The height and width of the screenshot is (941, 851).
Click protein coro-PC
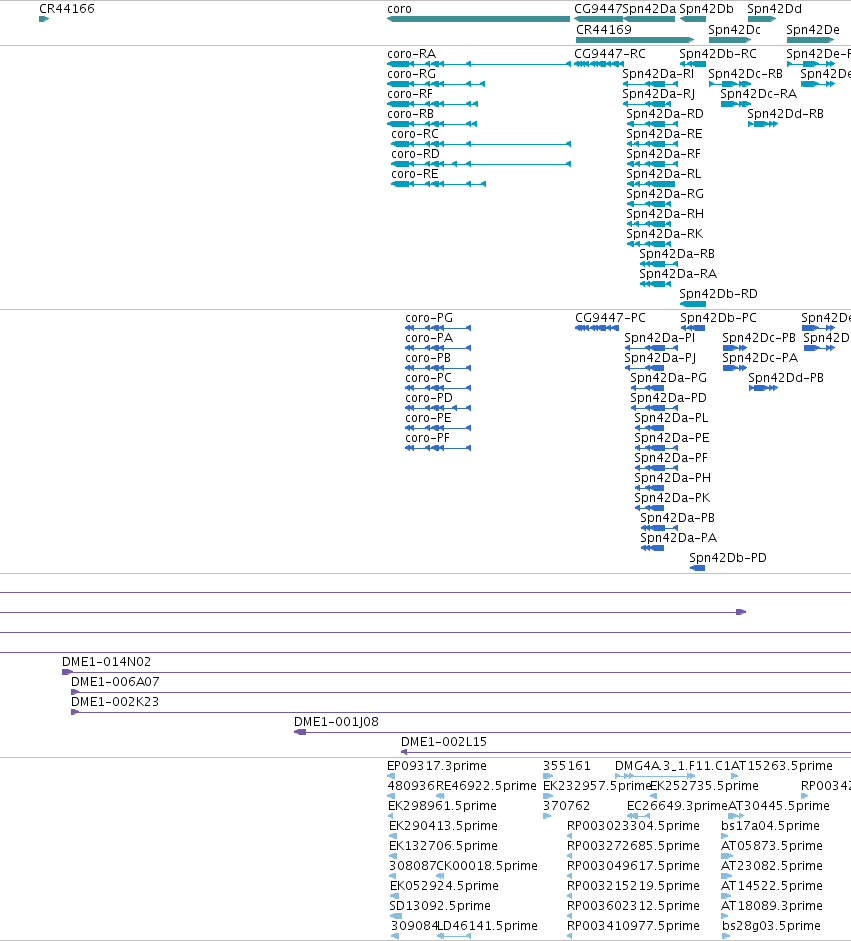(429, 378)
